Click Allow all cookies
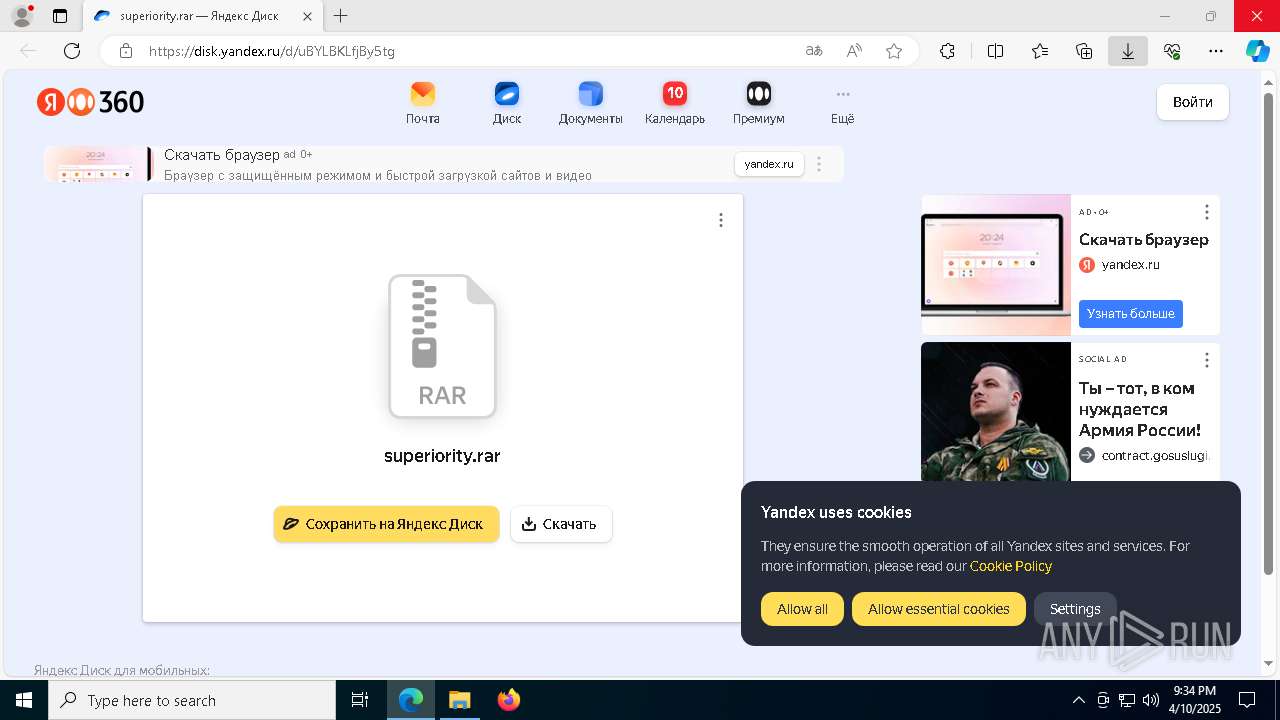The width and height of the screenshot is (1280, 720). click(x=802, y=609)
